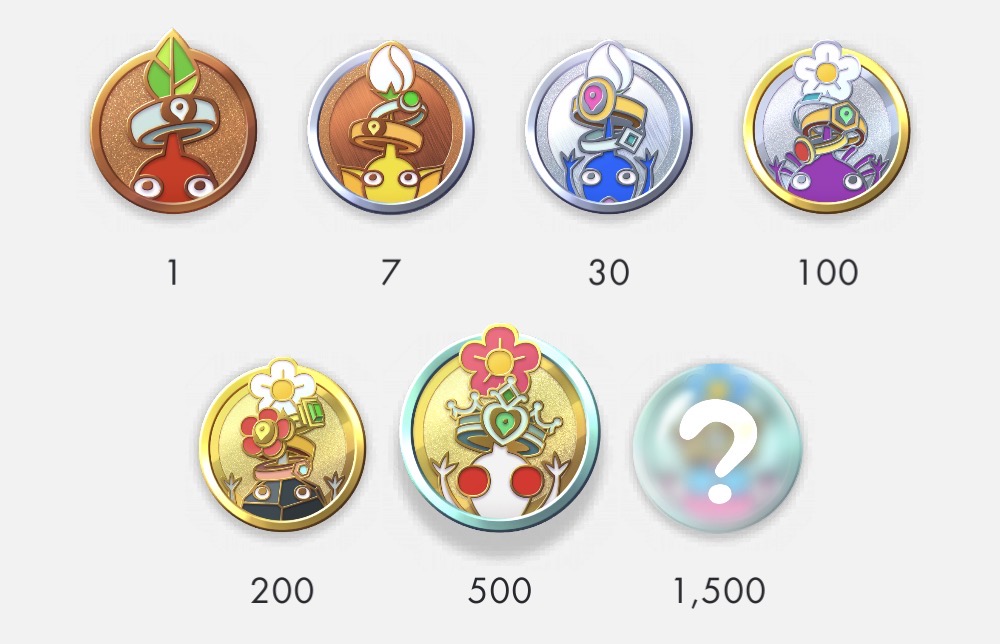Select the purple Pikmin 100 badge
This screenshot has width=1000, height=644.
click(827, 126)
